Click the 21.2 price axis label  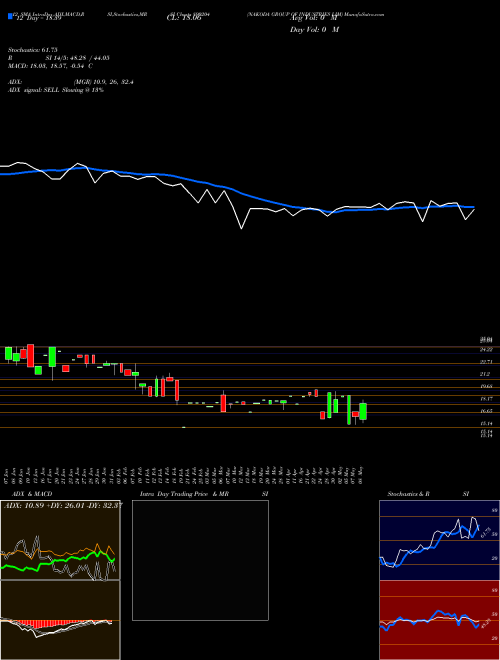click(487, 374)
